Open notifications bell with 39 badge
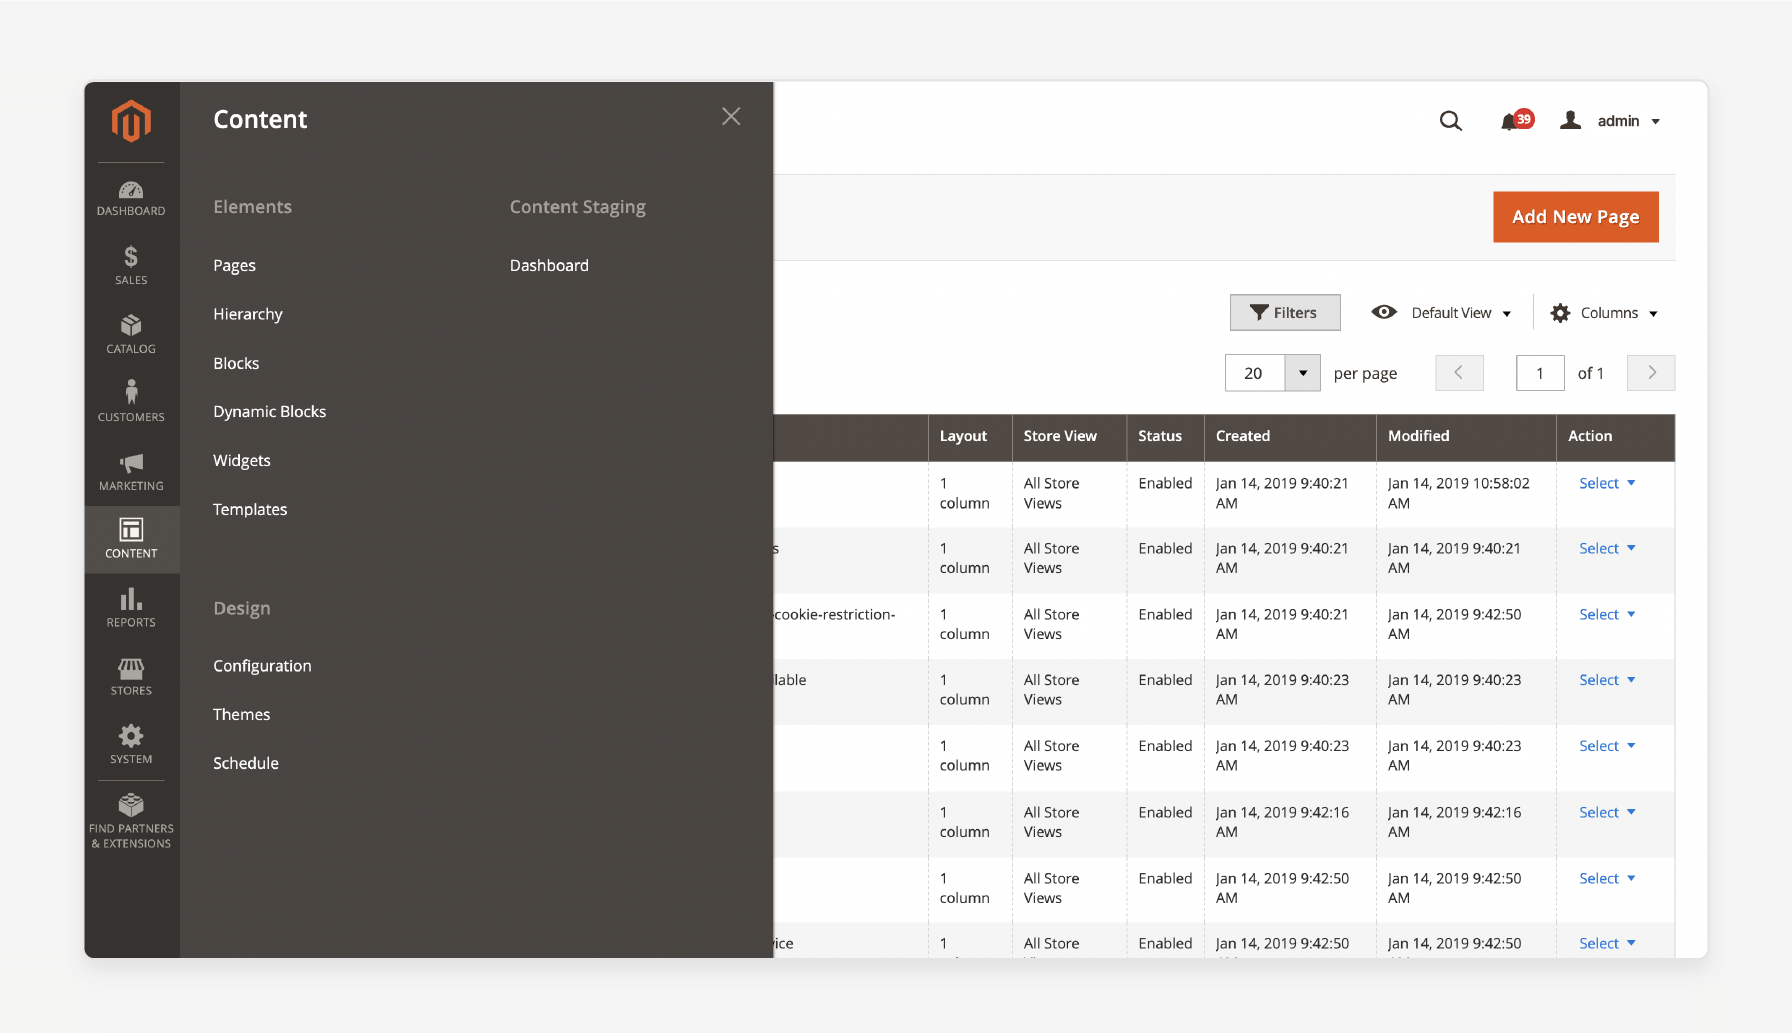Screen dimensions: 1792x1033 point(1516,121)
